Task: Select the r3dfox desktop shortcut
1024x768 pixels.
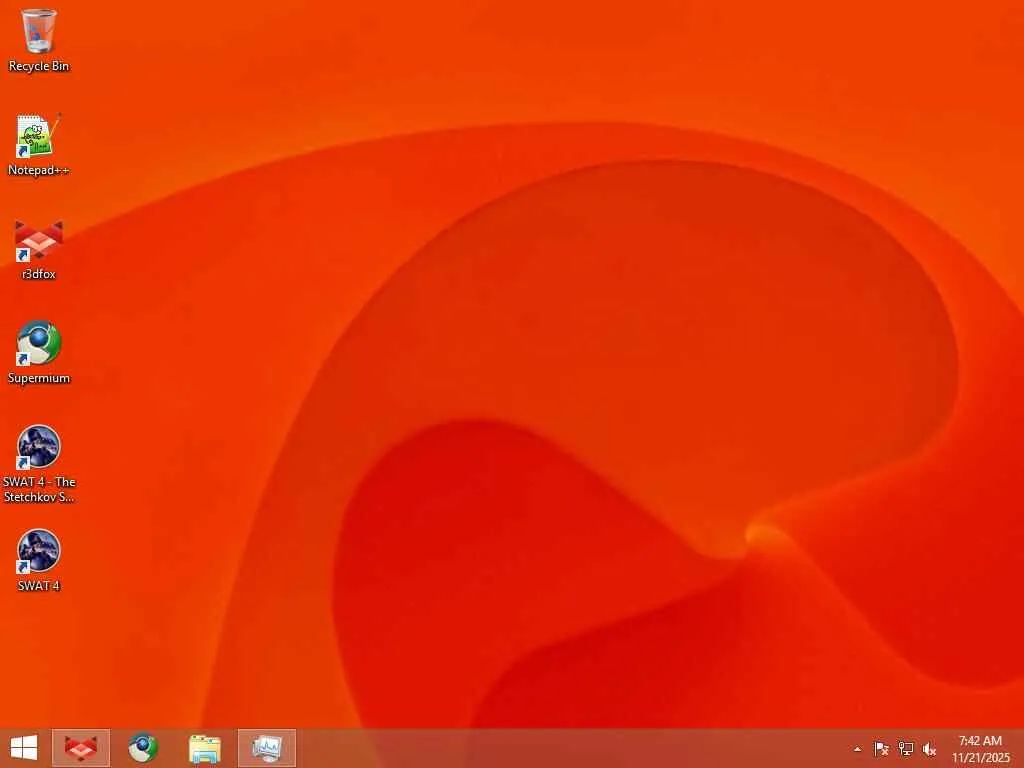Action: pos(39,249)
